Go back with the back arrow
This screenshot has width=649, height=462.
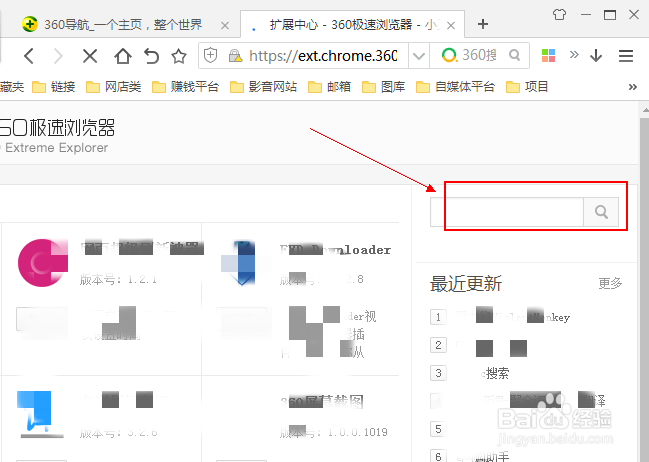[x=29, y=55]
